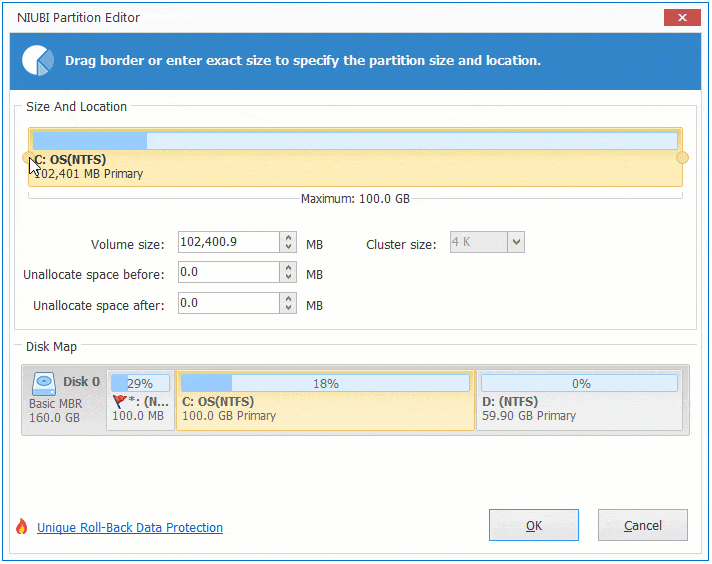Decrease Unallocate space after value
The height and width of the screenshot is (564, 712).
pos(288,308)
